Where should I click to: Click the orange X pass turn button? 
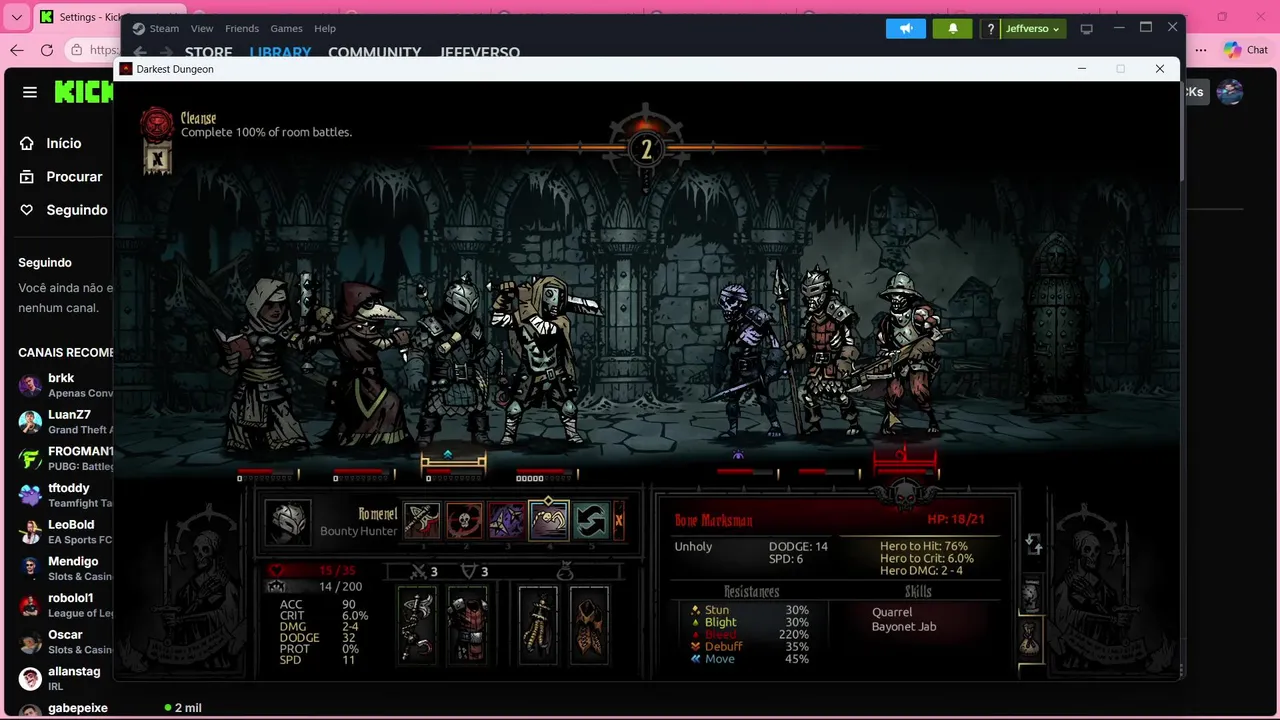click(x=619, y=521)
